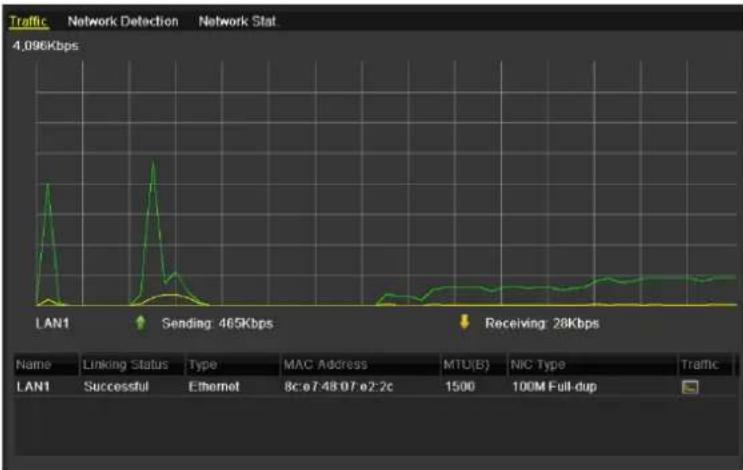Click the Linking Status column header
The height and width of the screenshot is (470, 743).
132,364
